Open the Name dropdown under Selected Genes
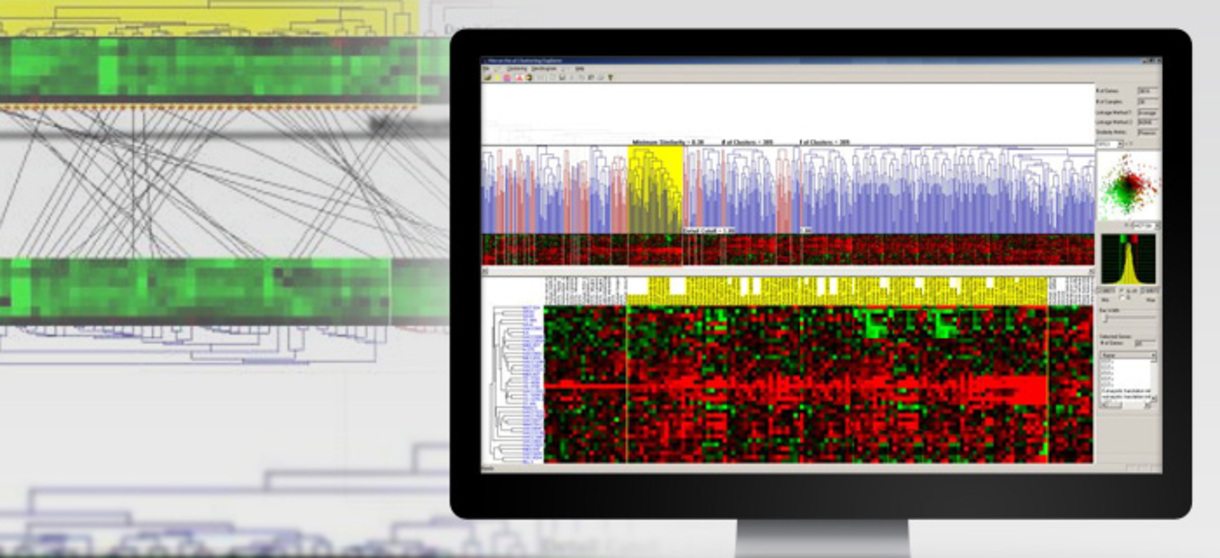1220x558 pixels. [1128, 356]
